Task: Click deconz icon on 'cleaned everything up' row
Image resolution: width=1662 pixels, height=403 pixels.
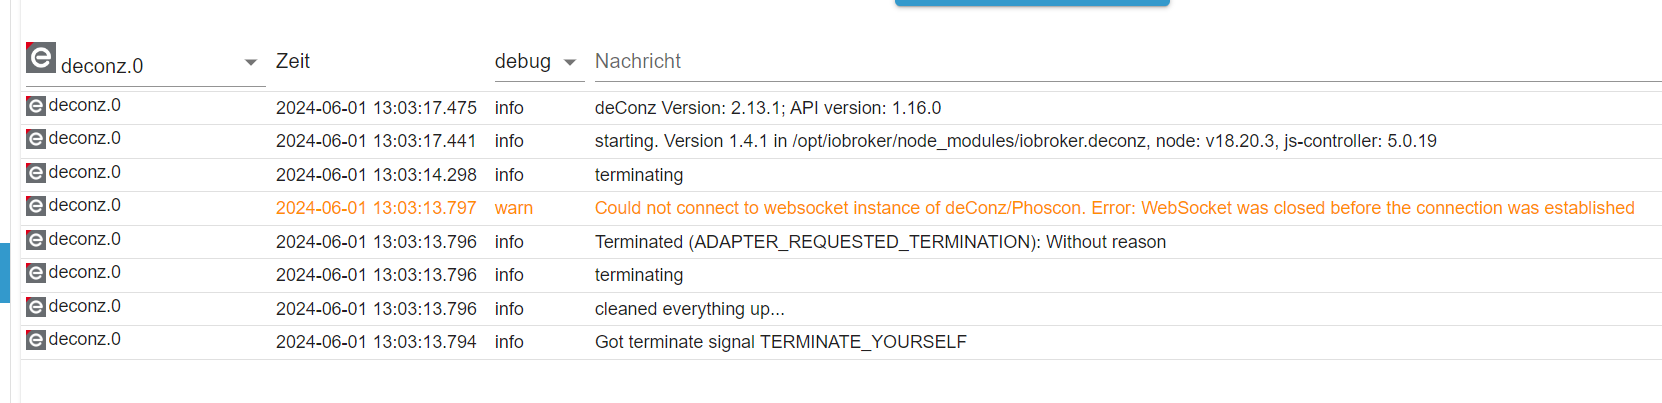Action: [36, 307]
